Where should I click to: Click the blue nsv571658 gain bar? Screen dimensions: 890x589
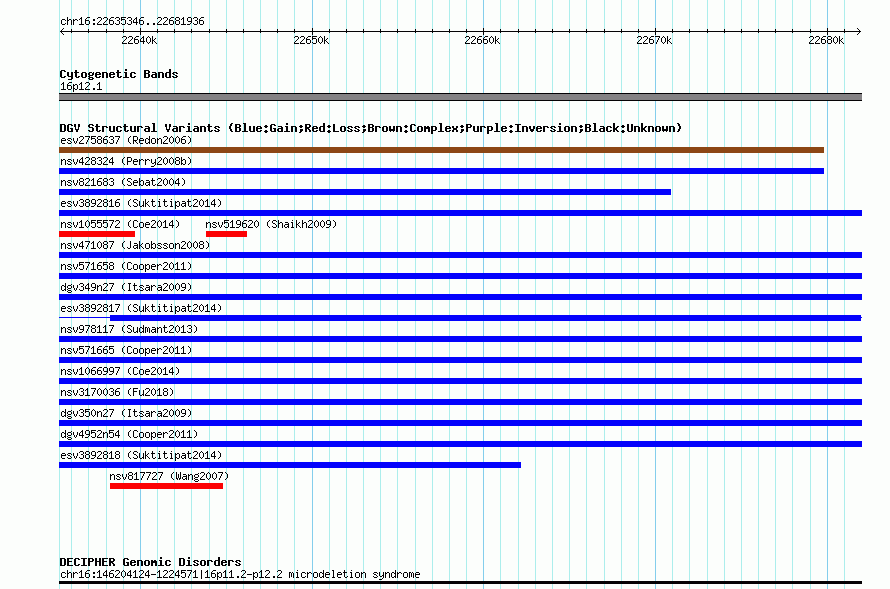460,276
